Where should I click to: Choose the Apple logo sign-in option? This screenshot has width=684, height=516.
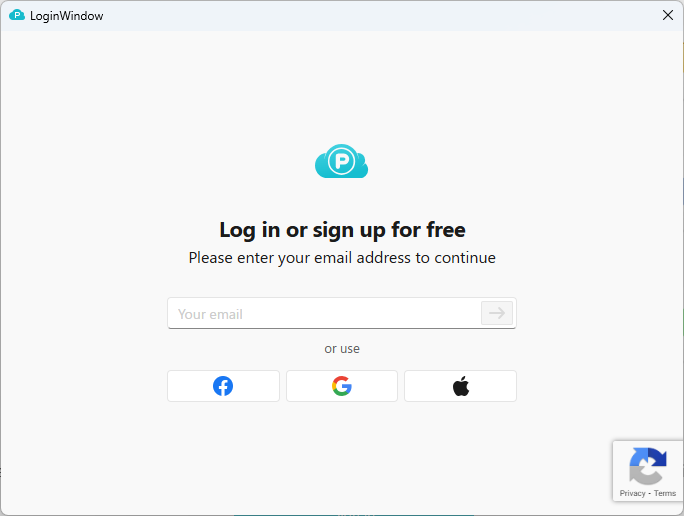coord(460,386)
